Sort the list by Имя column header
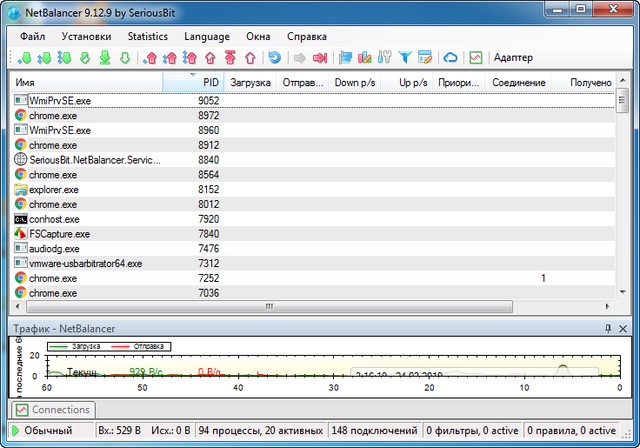 pos(26,81)
